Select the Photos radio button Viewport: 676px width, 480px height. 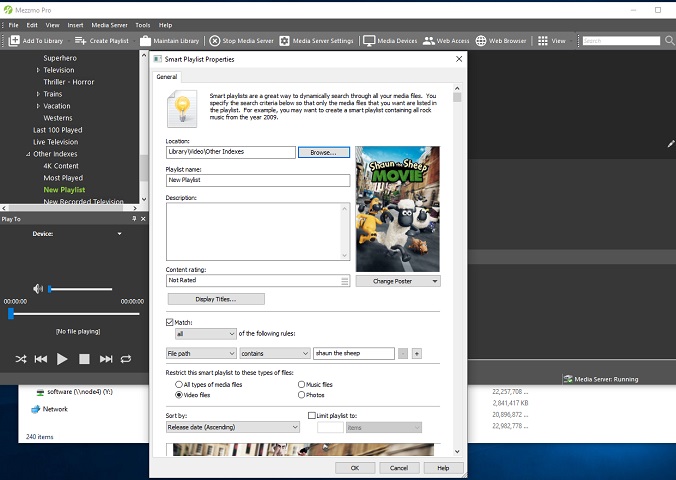click(301, 395)
